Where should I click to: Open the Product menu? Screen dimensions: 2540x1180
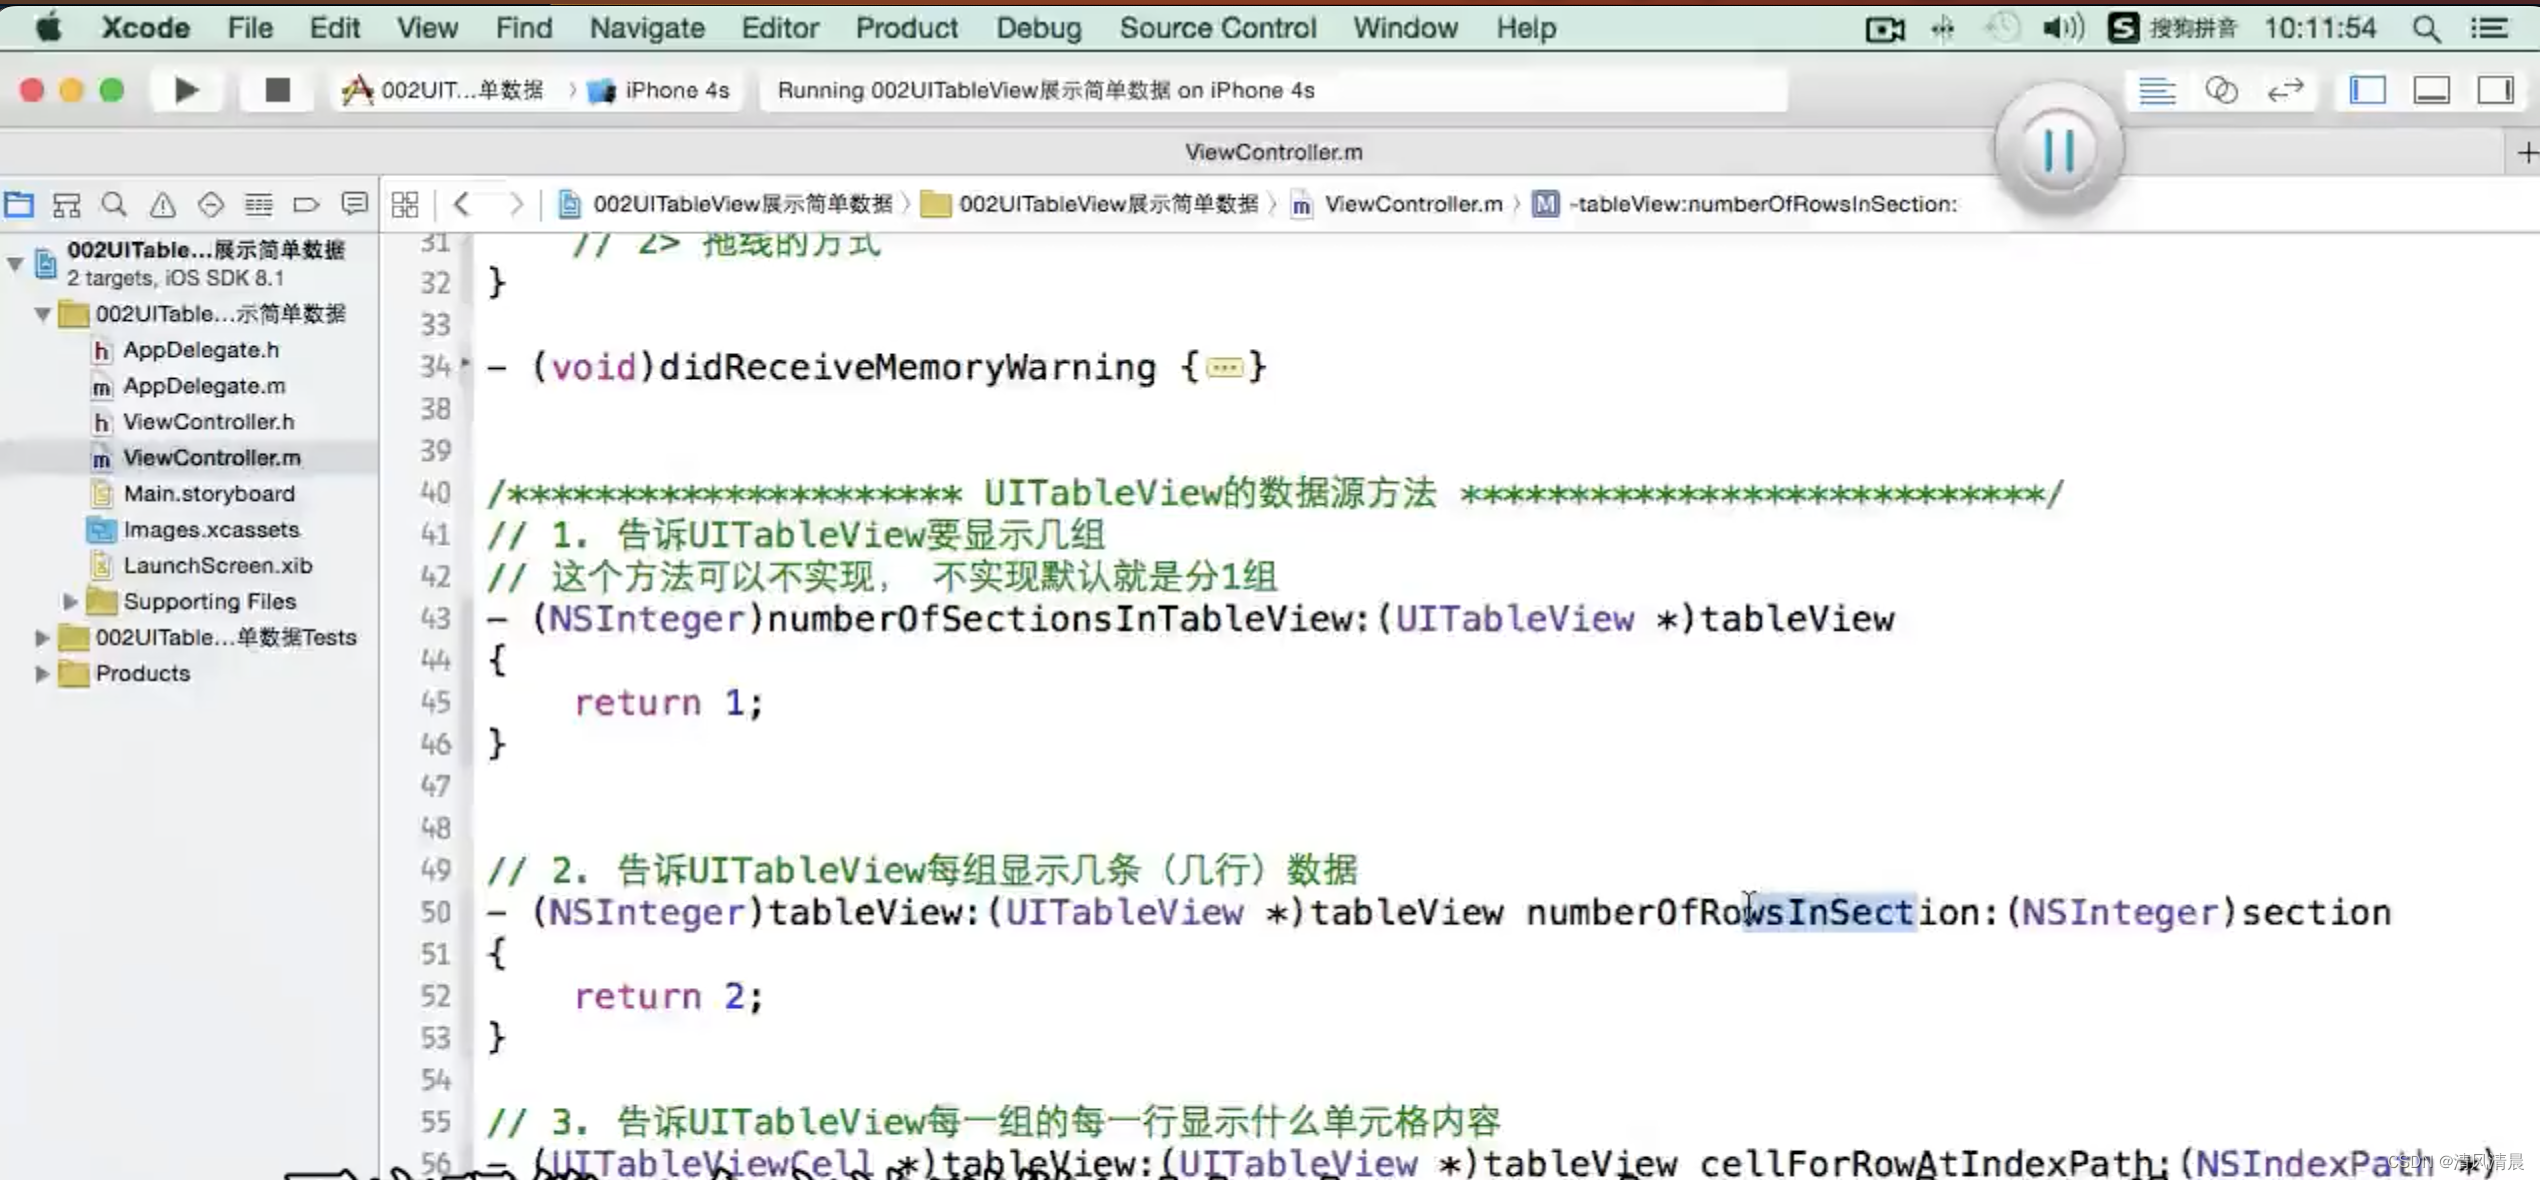906,28
